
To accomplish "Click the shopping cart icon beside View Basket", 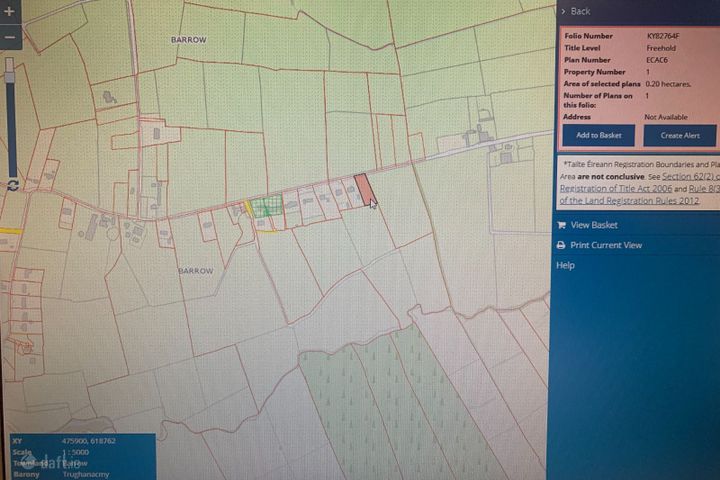I will coord(561,225).
